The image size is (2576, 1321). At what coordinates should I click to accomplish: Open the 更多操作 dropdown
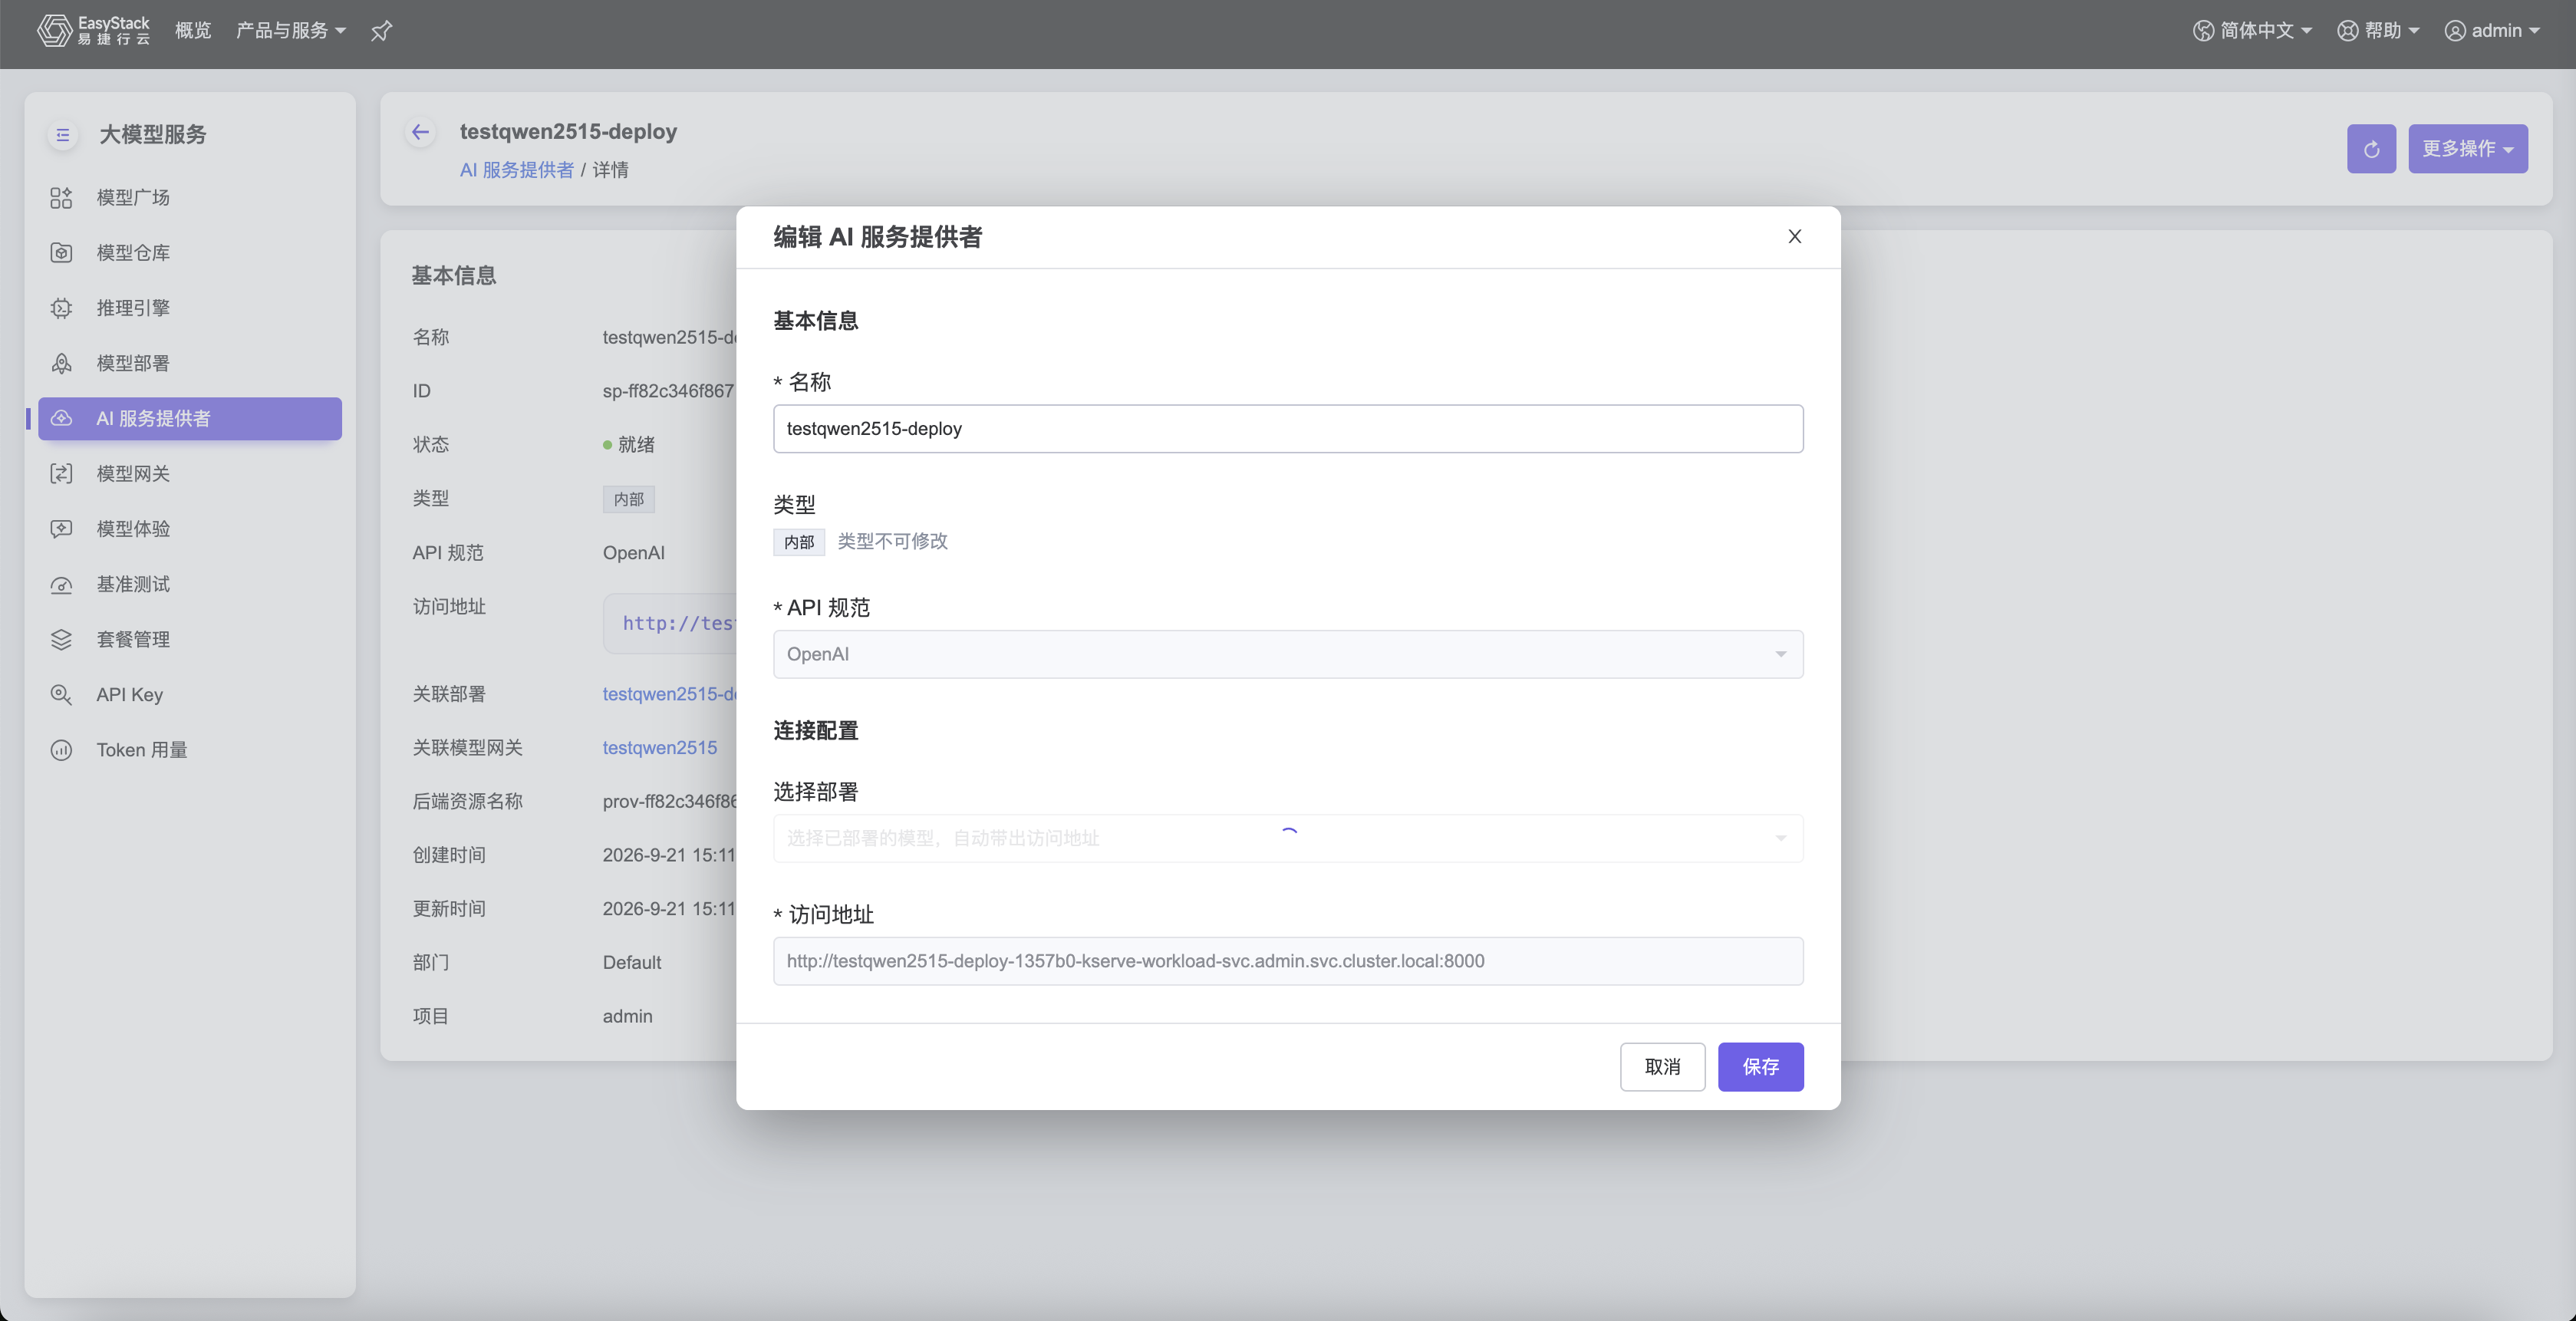tap(2467, 149)
